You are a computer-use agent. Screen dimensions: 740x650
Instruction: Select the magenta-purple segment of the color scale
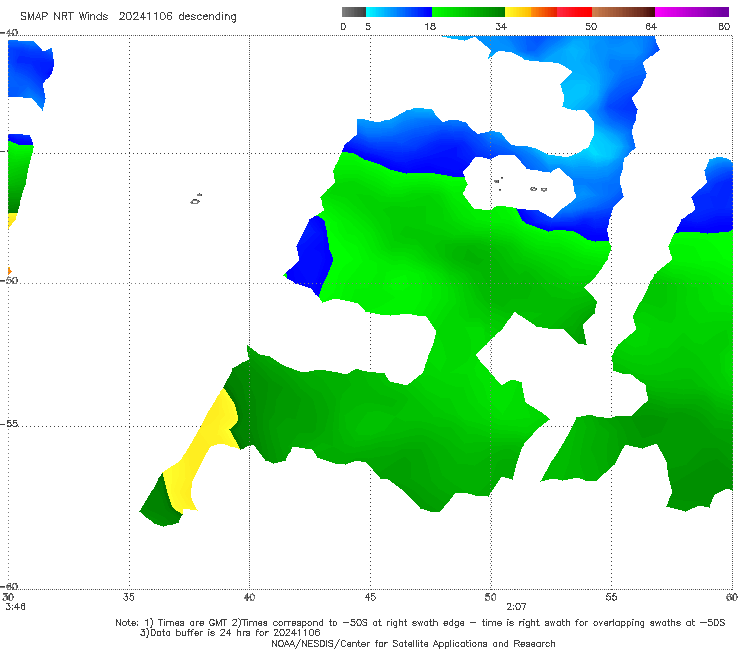pos(692,12)
